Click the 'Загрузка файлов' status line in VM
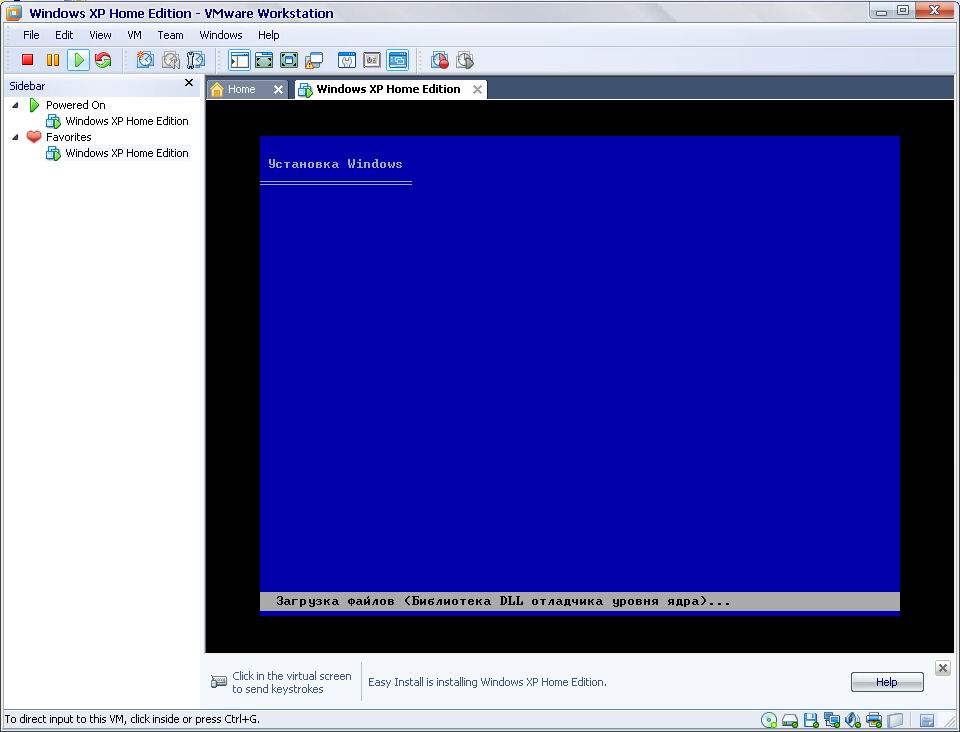 click(503, 601)
